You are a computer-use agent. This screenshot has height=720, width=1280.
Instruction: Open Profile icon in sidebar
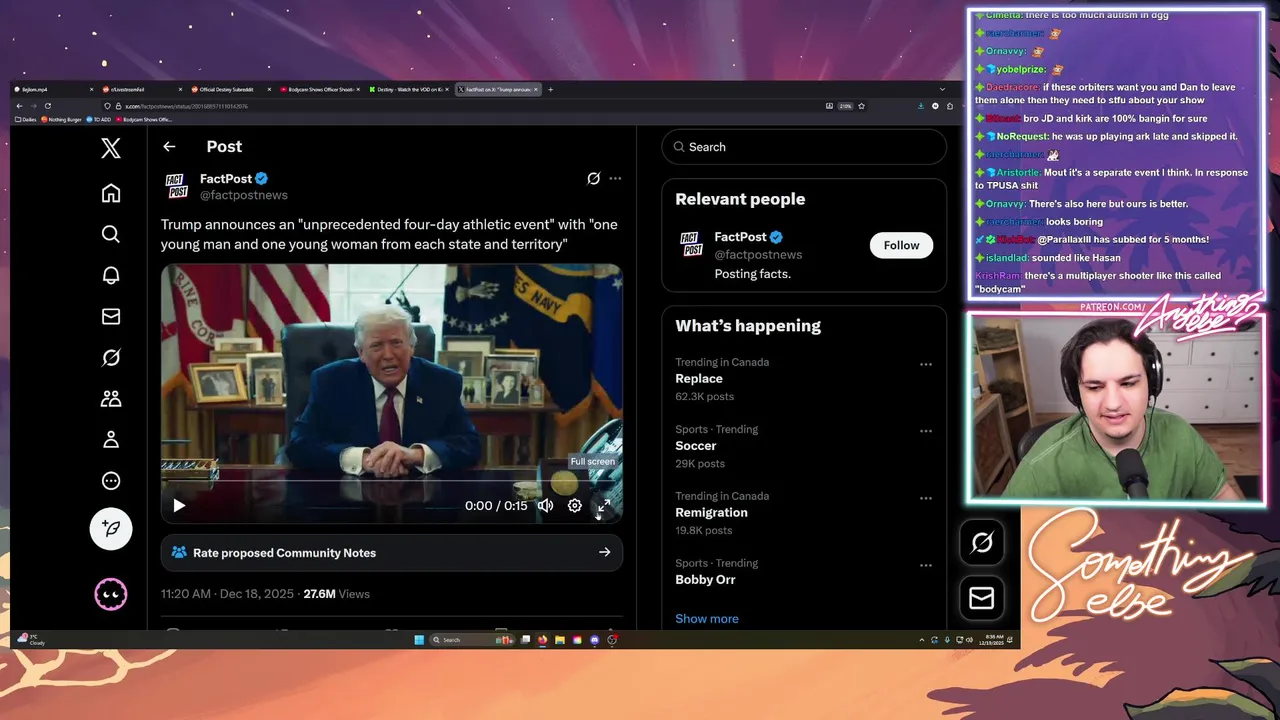tap(111, 439)
